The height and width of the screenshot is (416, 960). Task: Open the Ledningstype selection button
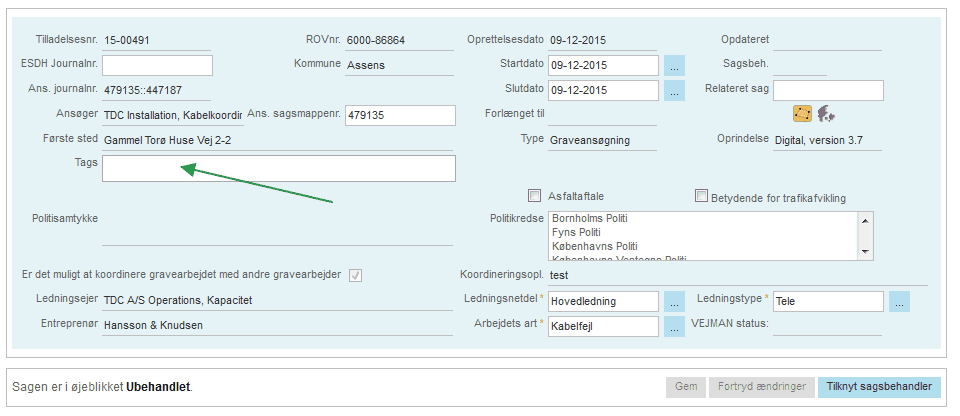click(x=899, y=301)
